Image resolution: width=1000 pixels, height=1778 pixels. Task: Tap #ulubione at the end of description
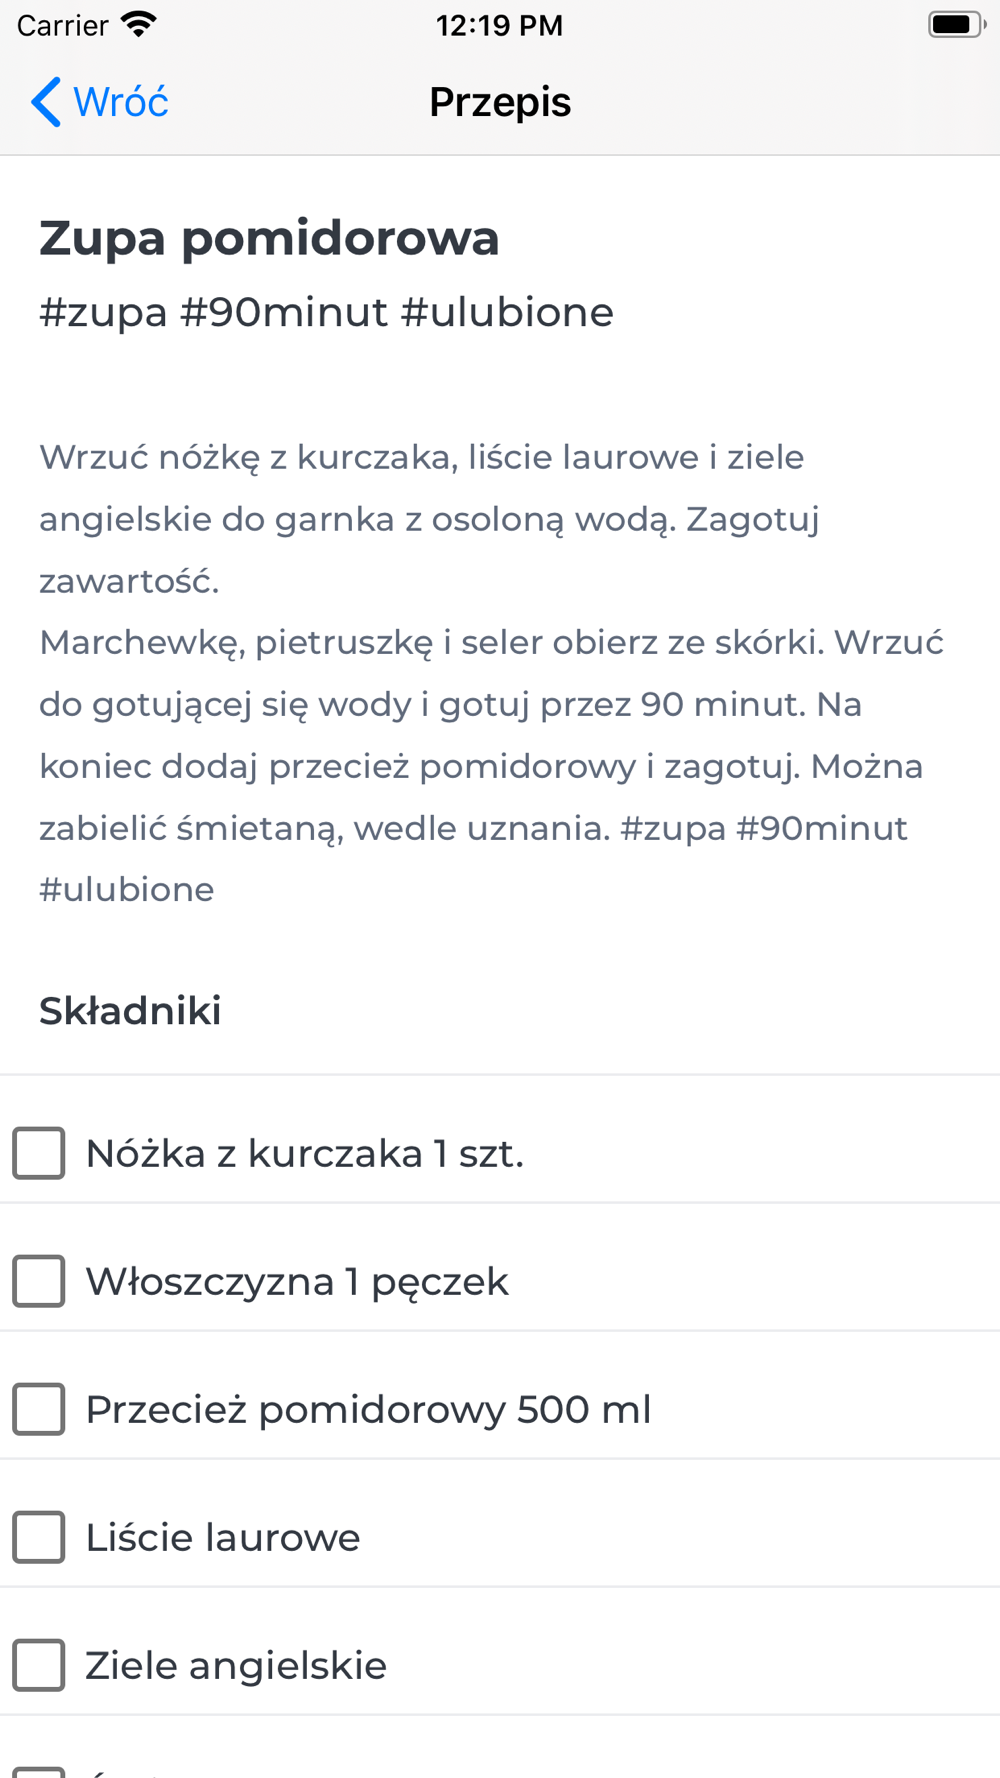(127, 890)
